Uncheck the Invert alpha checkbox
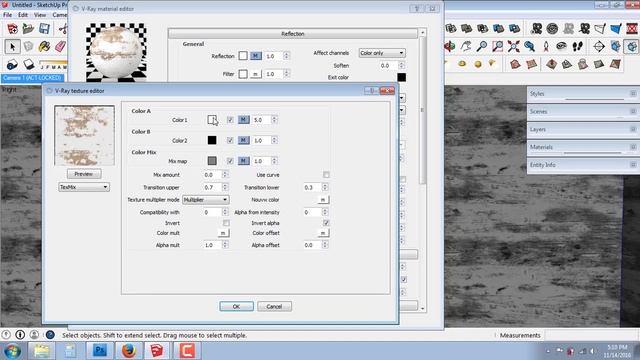The width and height of the screenshot is (640, 360). click(x=326, y=223)
